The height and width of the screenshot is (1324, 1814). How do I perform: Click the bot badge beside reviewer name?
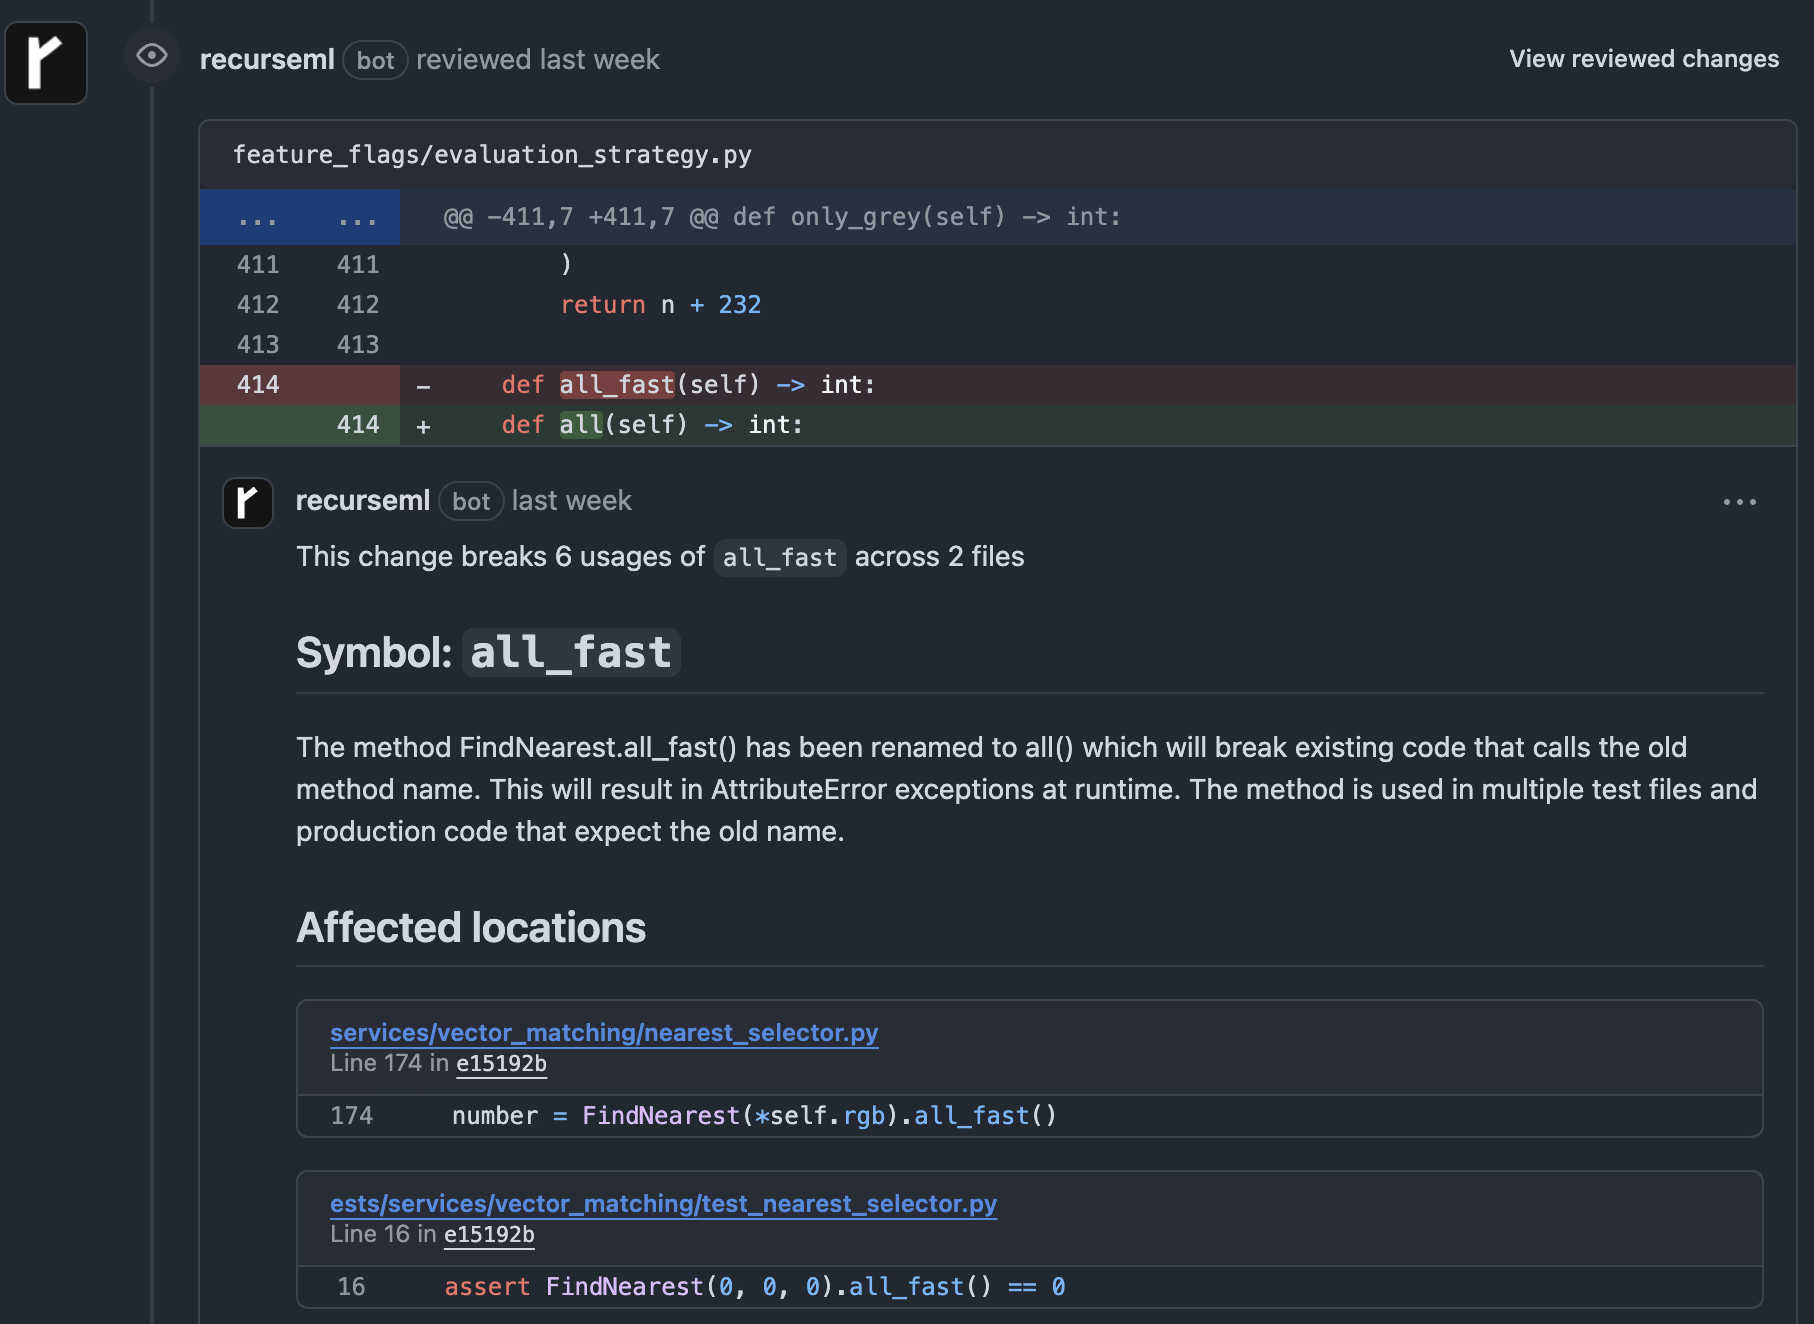click(x=375, y=61)
